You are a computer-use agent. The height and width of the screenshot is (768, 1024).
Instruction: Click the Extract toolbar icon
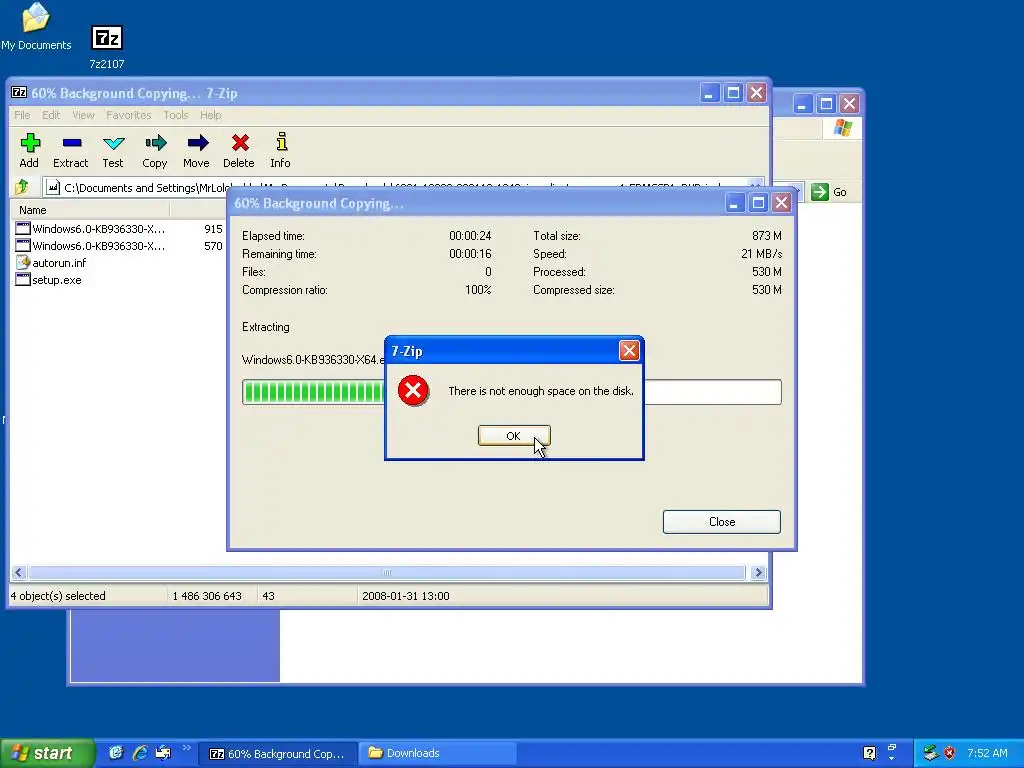(x=71, y=151)
